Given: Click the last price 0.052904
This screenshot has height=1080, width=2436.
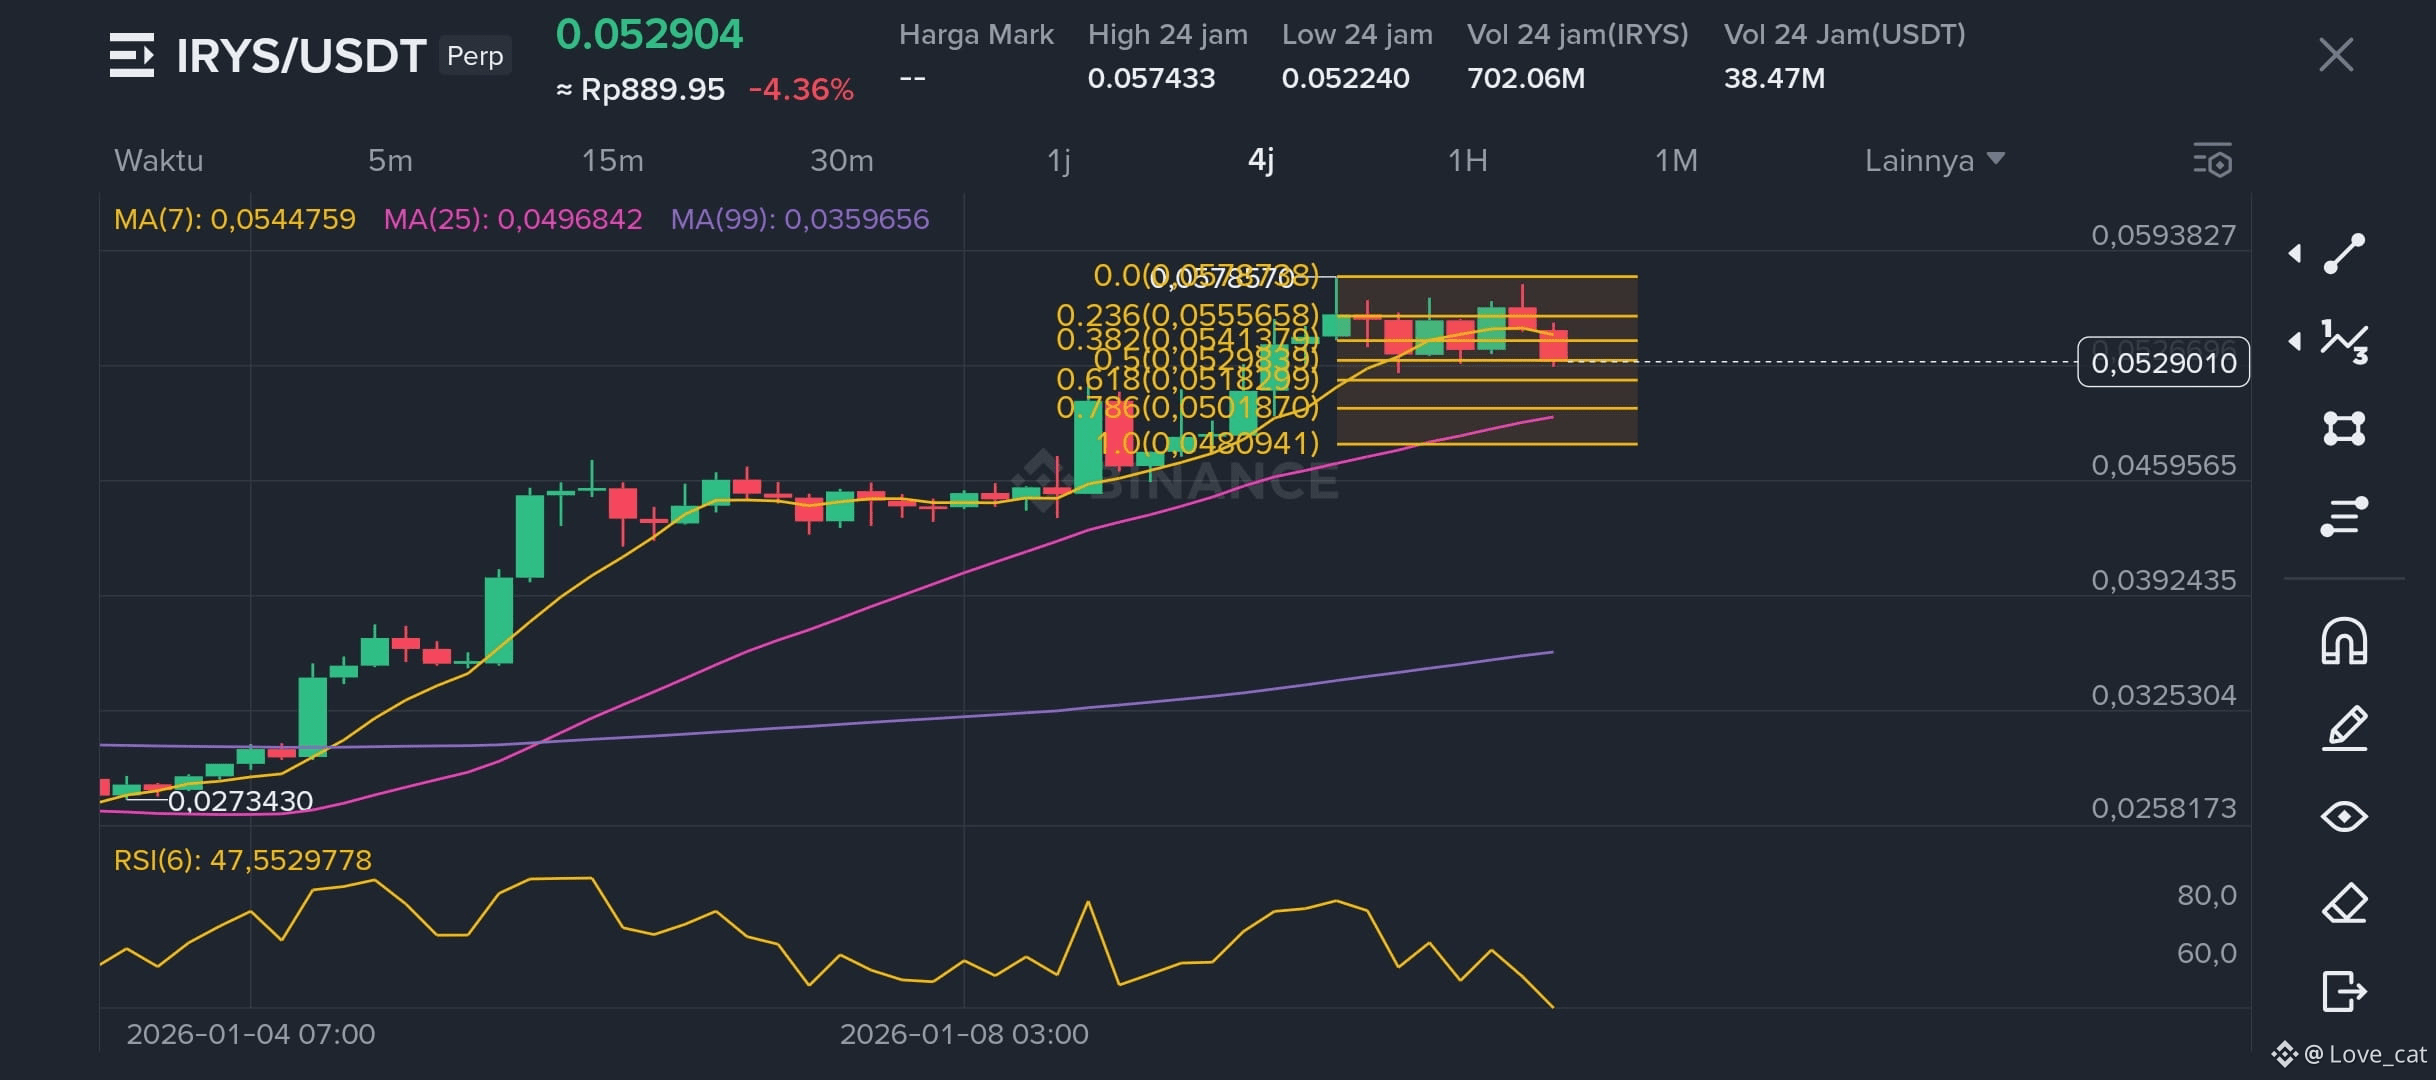Looking at the screenshot, I should 649,35.
